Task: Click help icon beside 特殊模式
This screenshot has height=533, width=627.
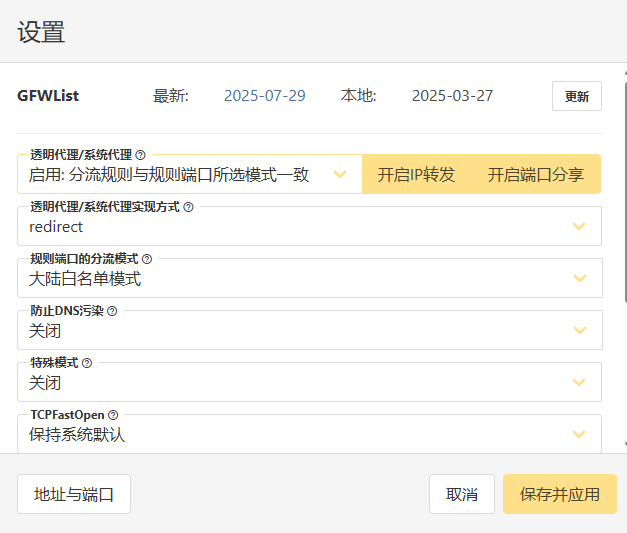Action: 86,363
